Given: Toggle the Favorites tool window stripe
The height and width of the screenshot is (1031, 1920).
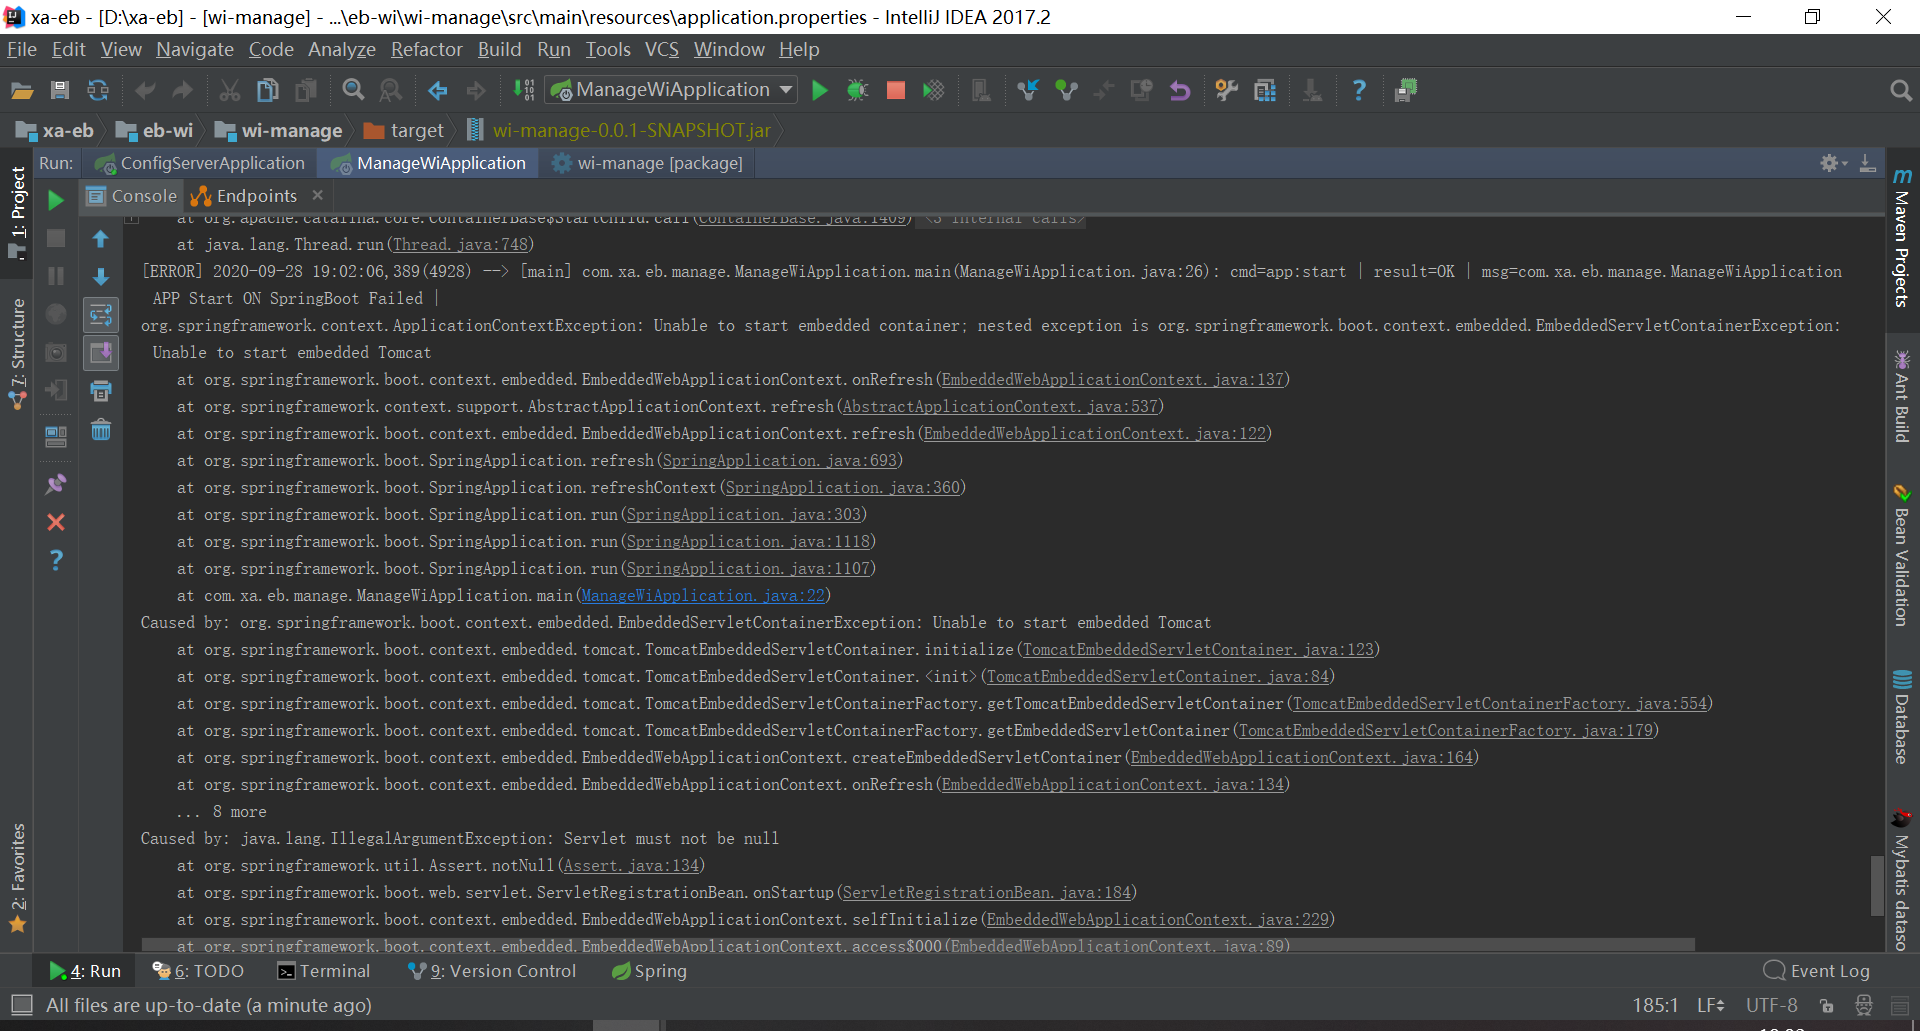Looking at the screenshot, I should [17, 878].
